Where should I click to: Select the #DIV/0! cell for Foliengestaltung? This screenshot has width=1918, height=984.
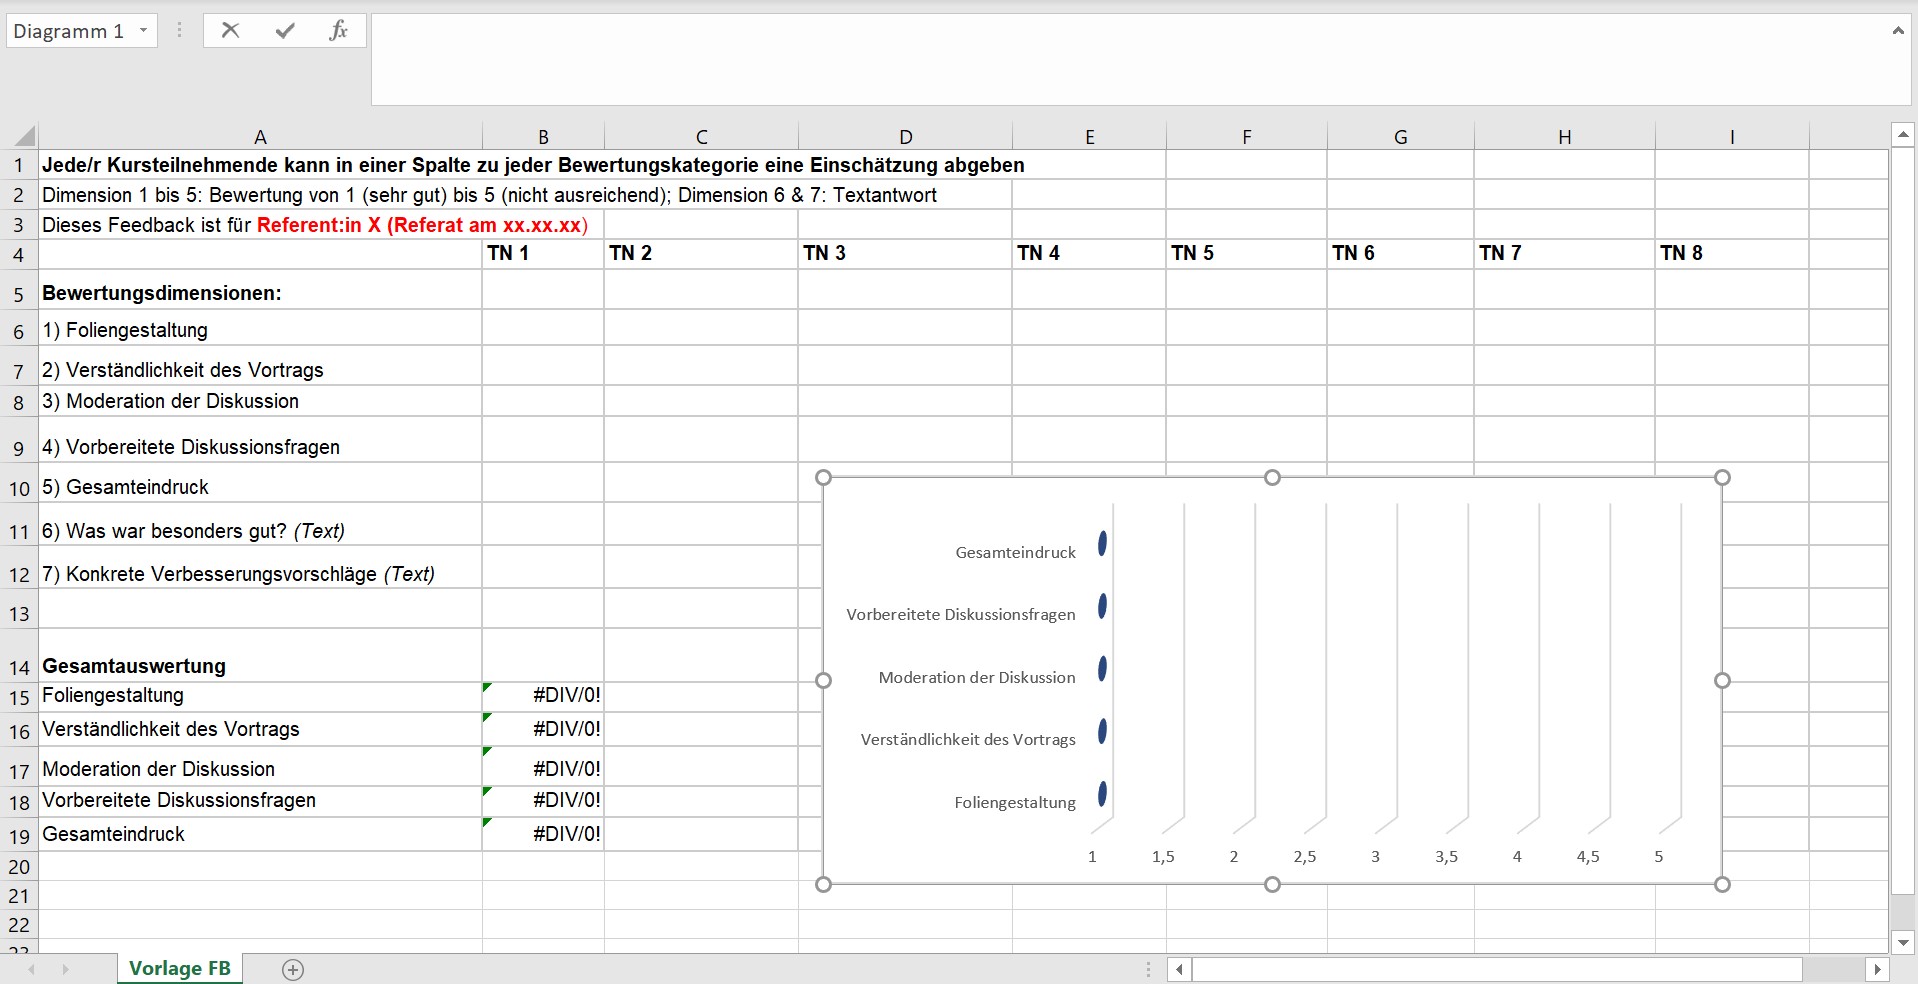coord(543,696)
